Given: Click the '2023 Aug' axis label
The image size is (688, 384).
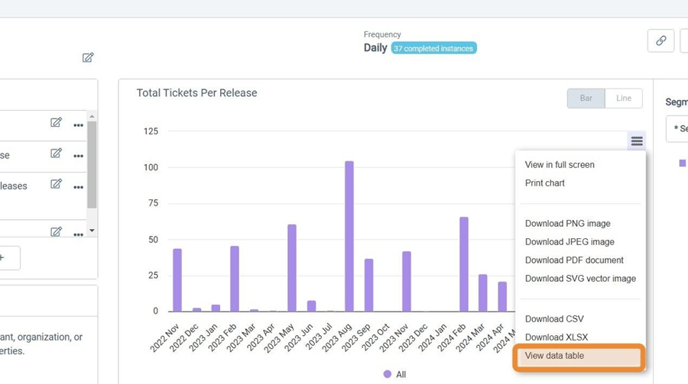Looking at the screenshot, I should (337, 338).
